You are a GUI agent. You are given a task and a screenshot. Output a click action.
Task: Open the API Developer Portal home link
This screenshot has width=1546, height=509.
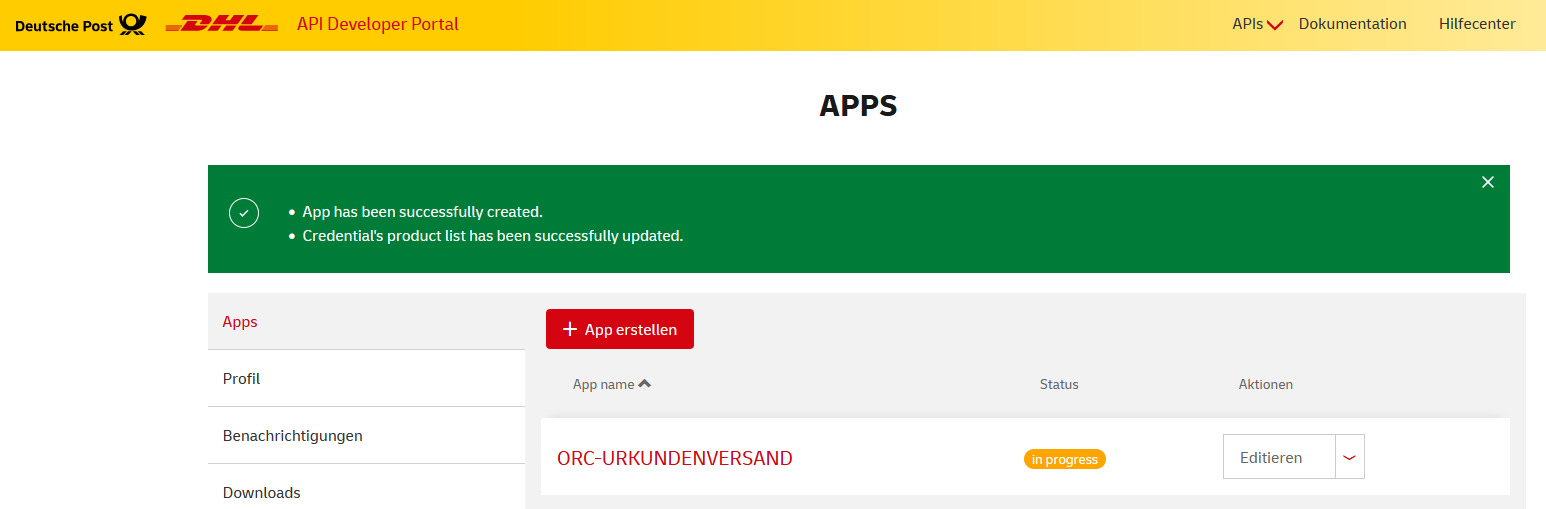(x=377, y=24)
